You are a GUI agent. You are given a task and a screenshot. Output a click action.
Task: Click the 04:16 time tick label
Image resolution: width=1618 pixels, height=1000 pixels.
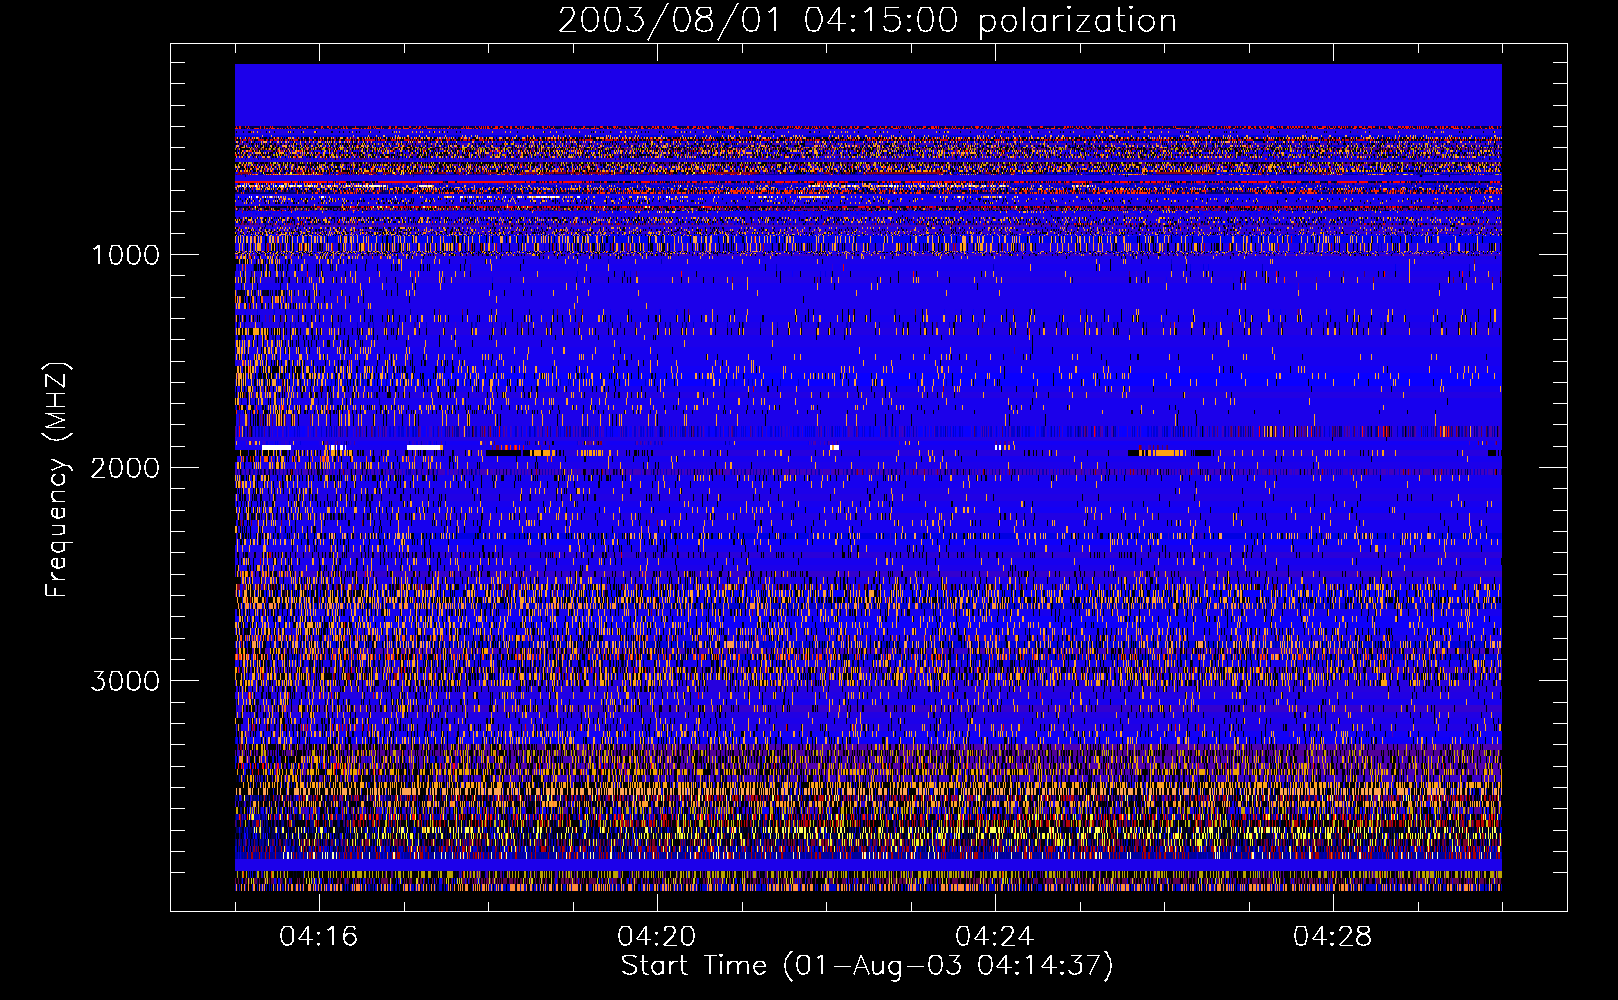[319, 937]
